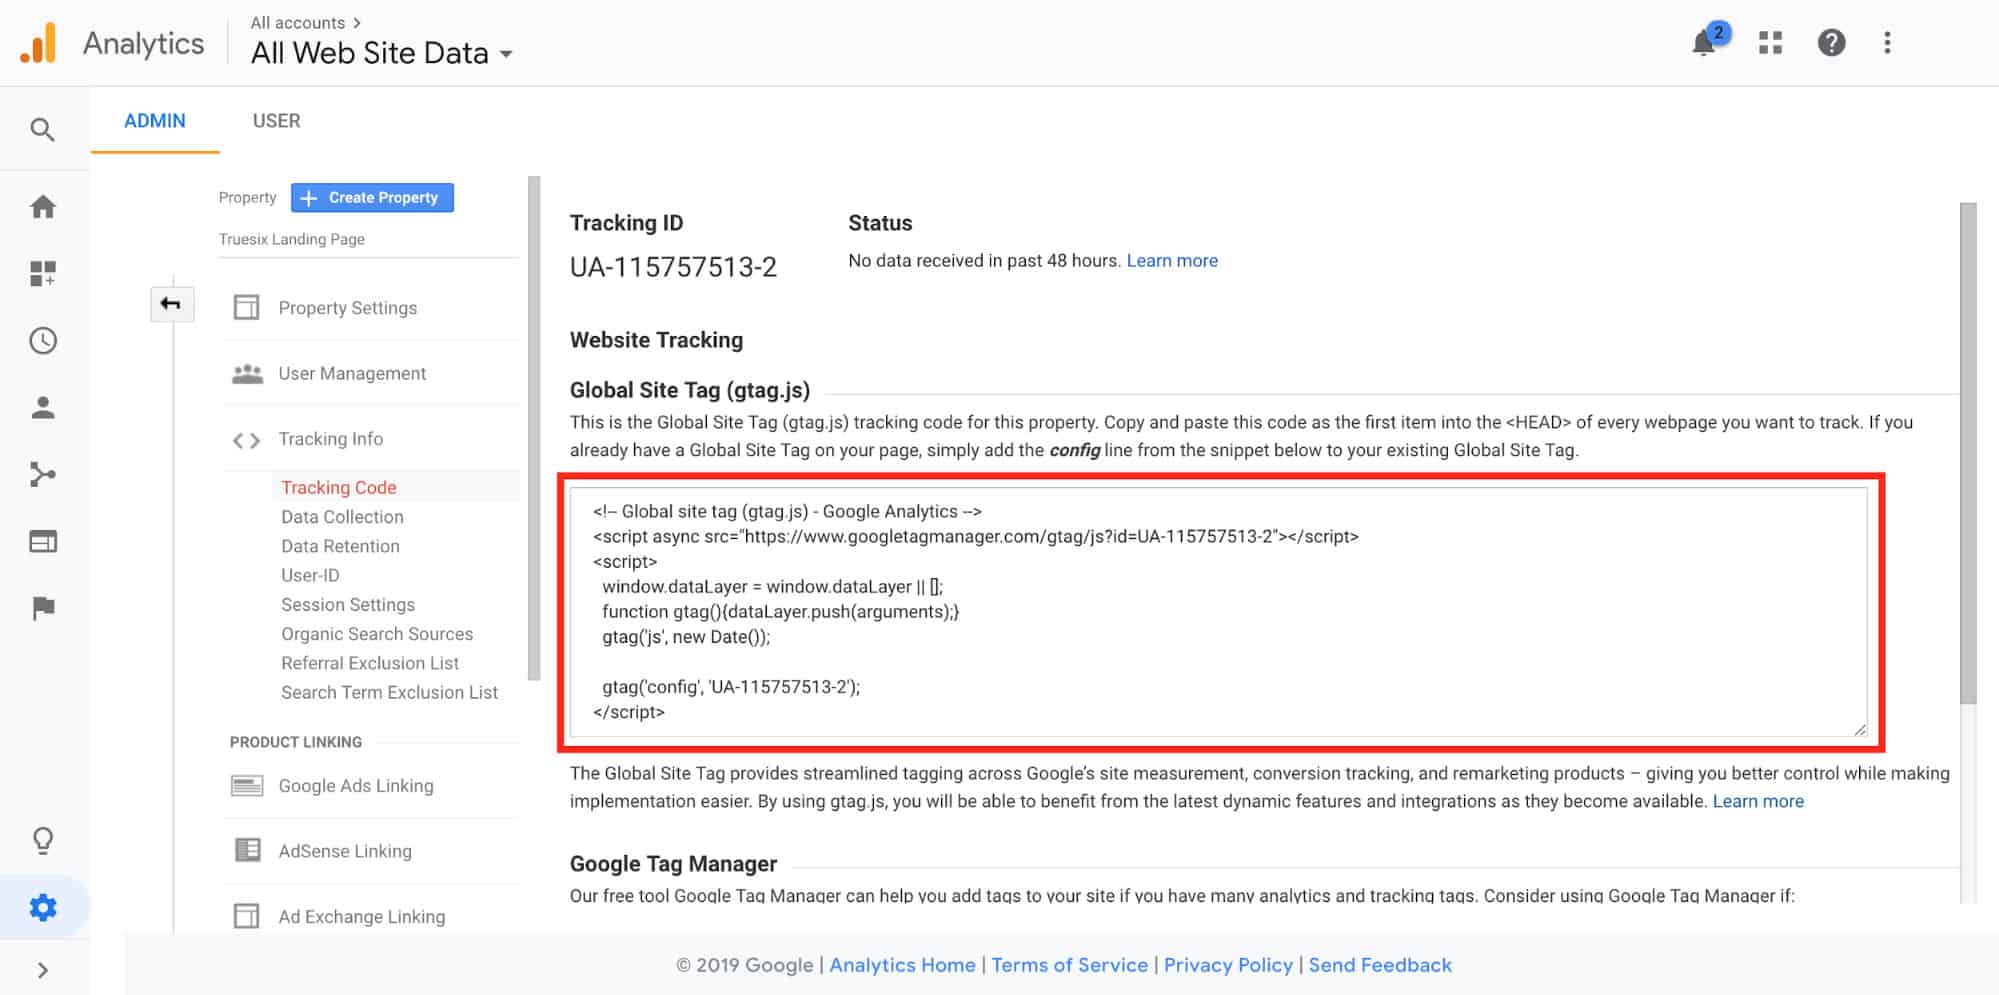
Task: Open Organic Search Sources
Action: click(x=377, y=634)
